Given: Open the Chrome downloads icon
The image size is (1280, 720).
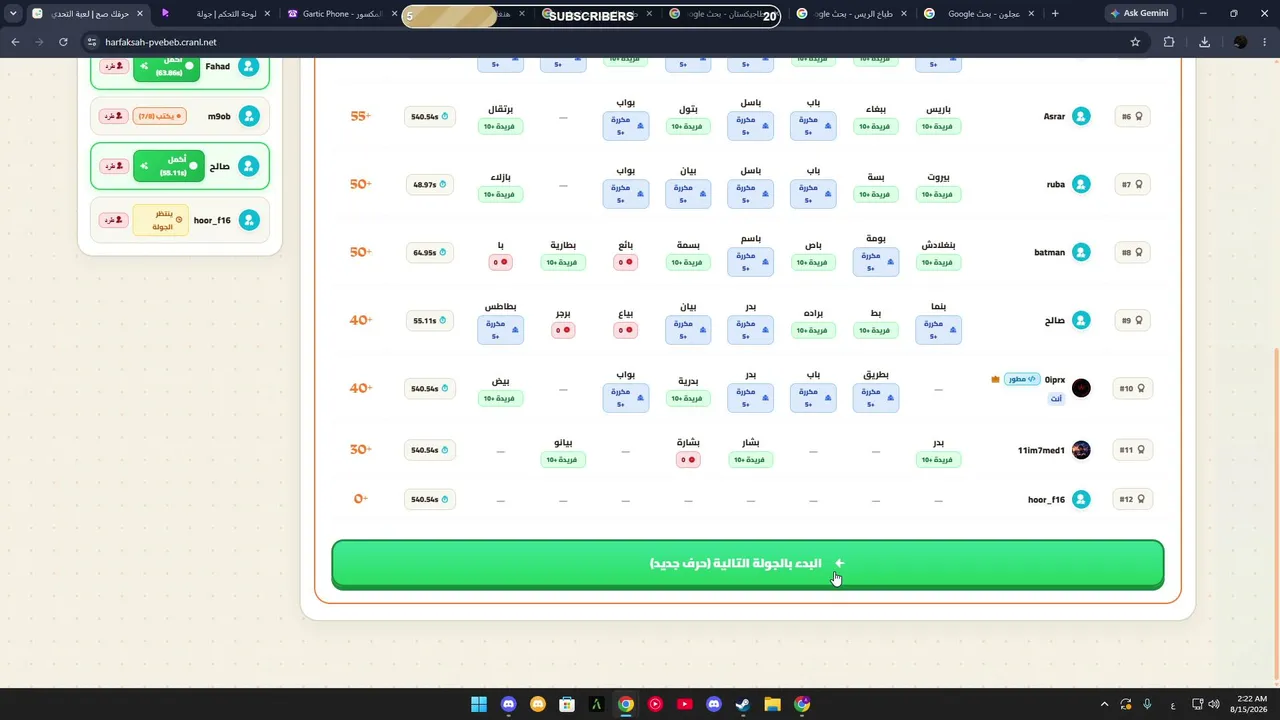Looking at the screenshot, I should point(1204,42).
